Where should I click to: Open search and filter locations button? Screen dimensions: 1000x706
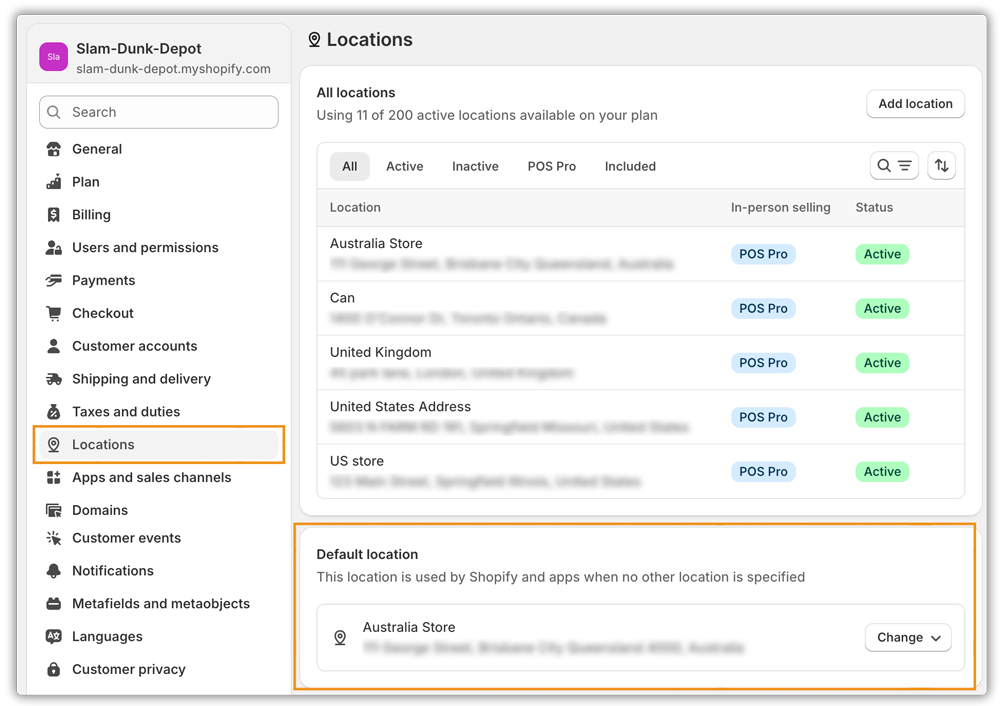[x=894, y=166]
